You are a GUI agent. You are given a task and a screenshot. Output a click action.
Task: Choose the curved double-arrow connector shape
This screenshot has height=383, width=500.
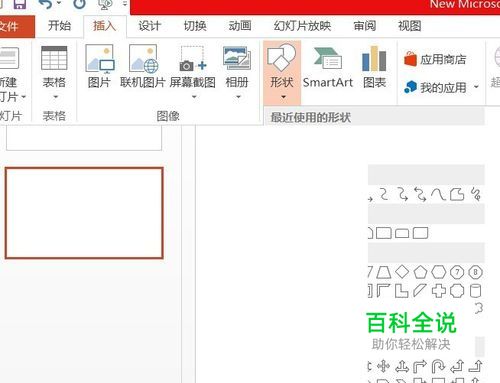420,194
